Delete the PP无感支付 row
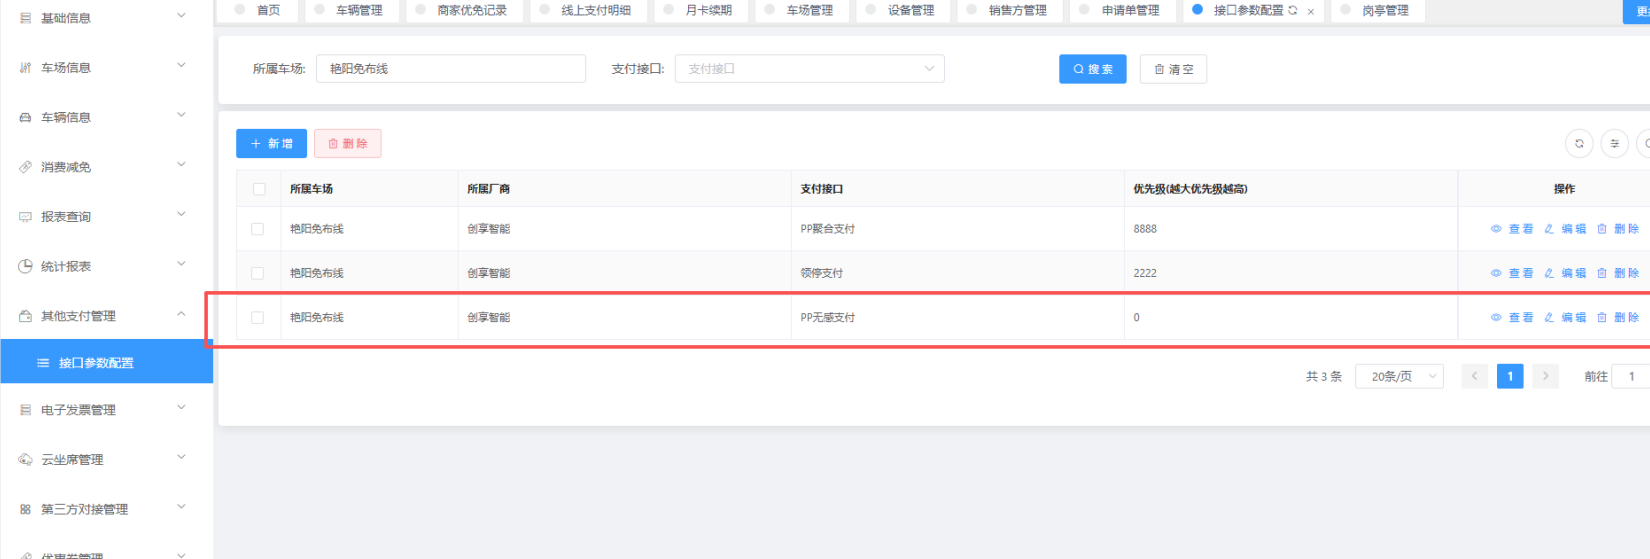The width and height of the screenshot is (1650, 559). click(x=1618, y=317)
